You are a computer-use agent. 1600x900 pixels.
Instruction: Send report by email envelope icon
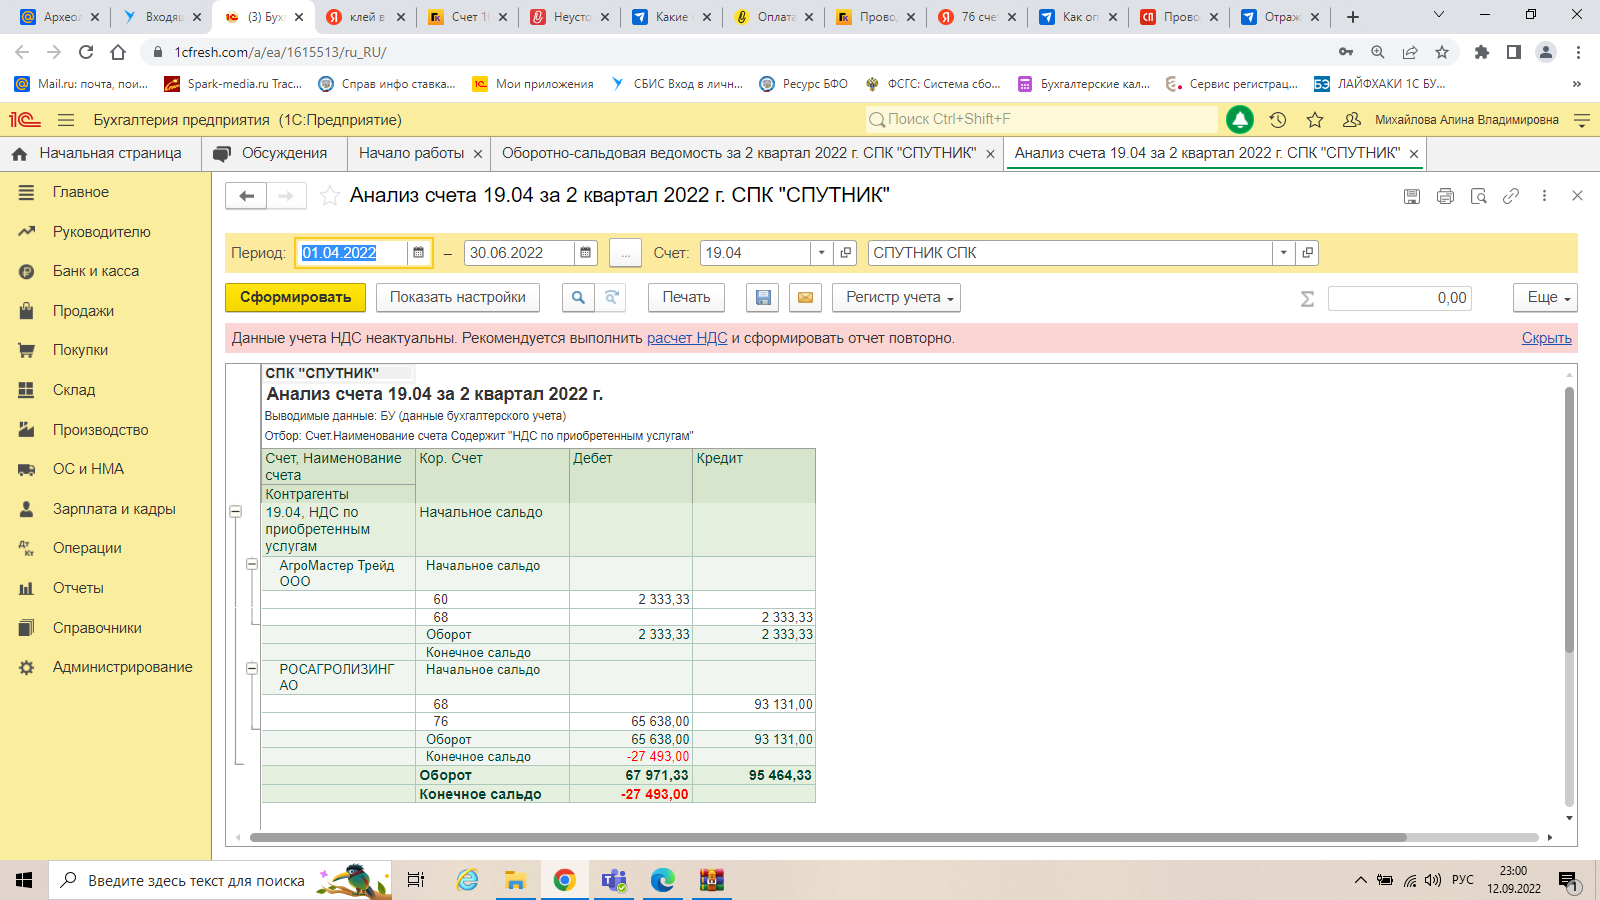(805, 297)
